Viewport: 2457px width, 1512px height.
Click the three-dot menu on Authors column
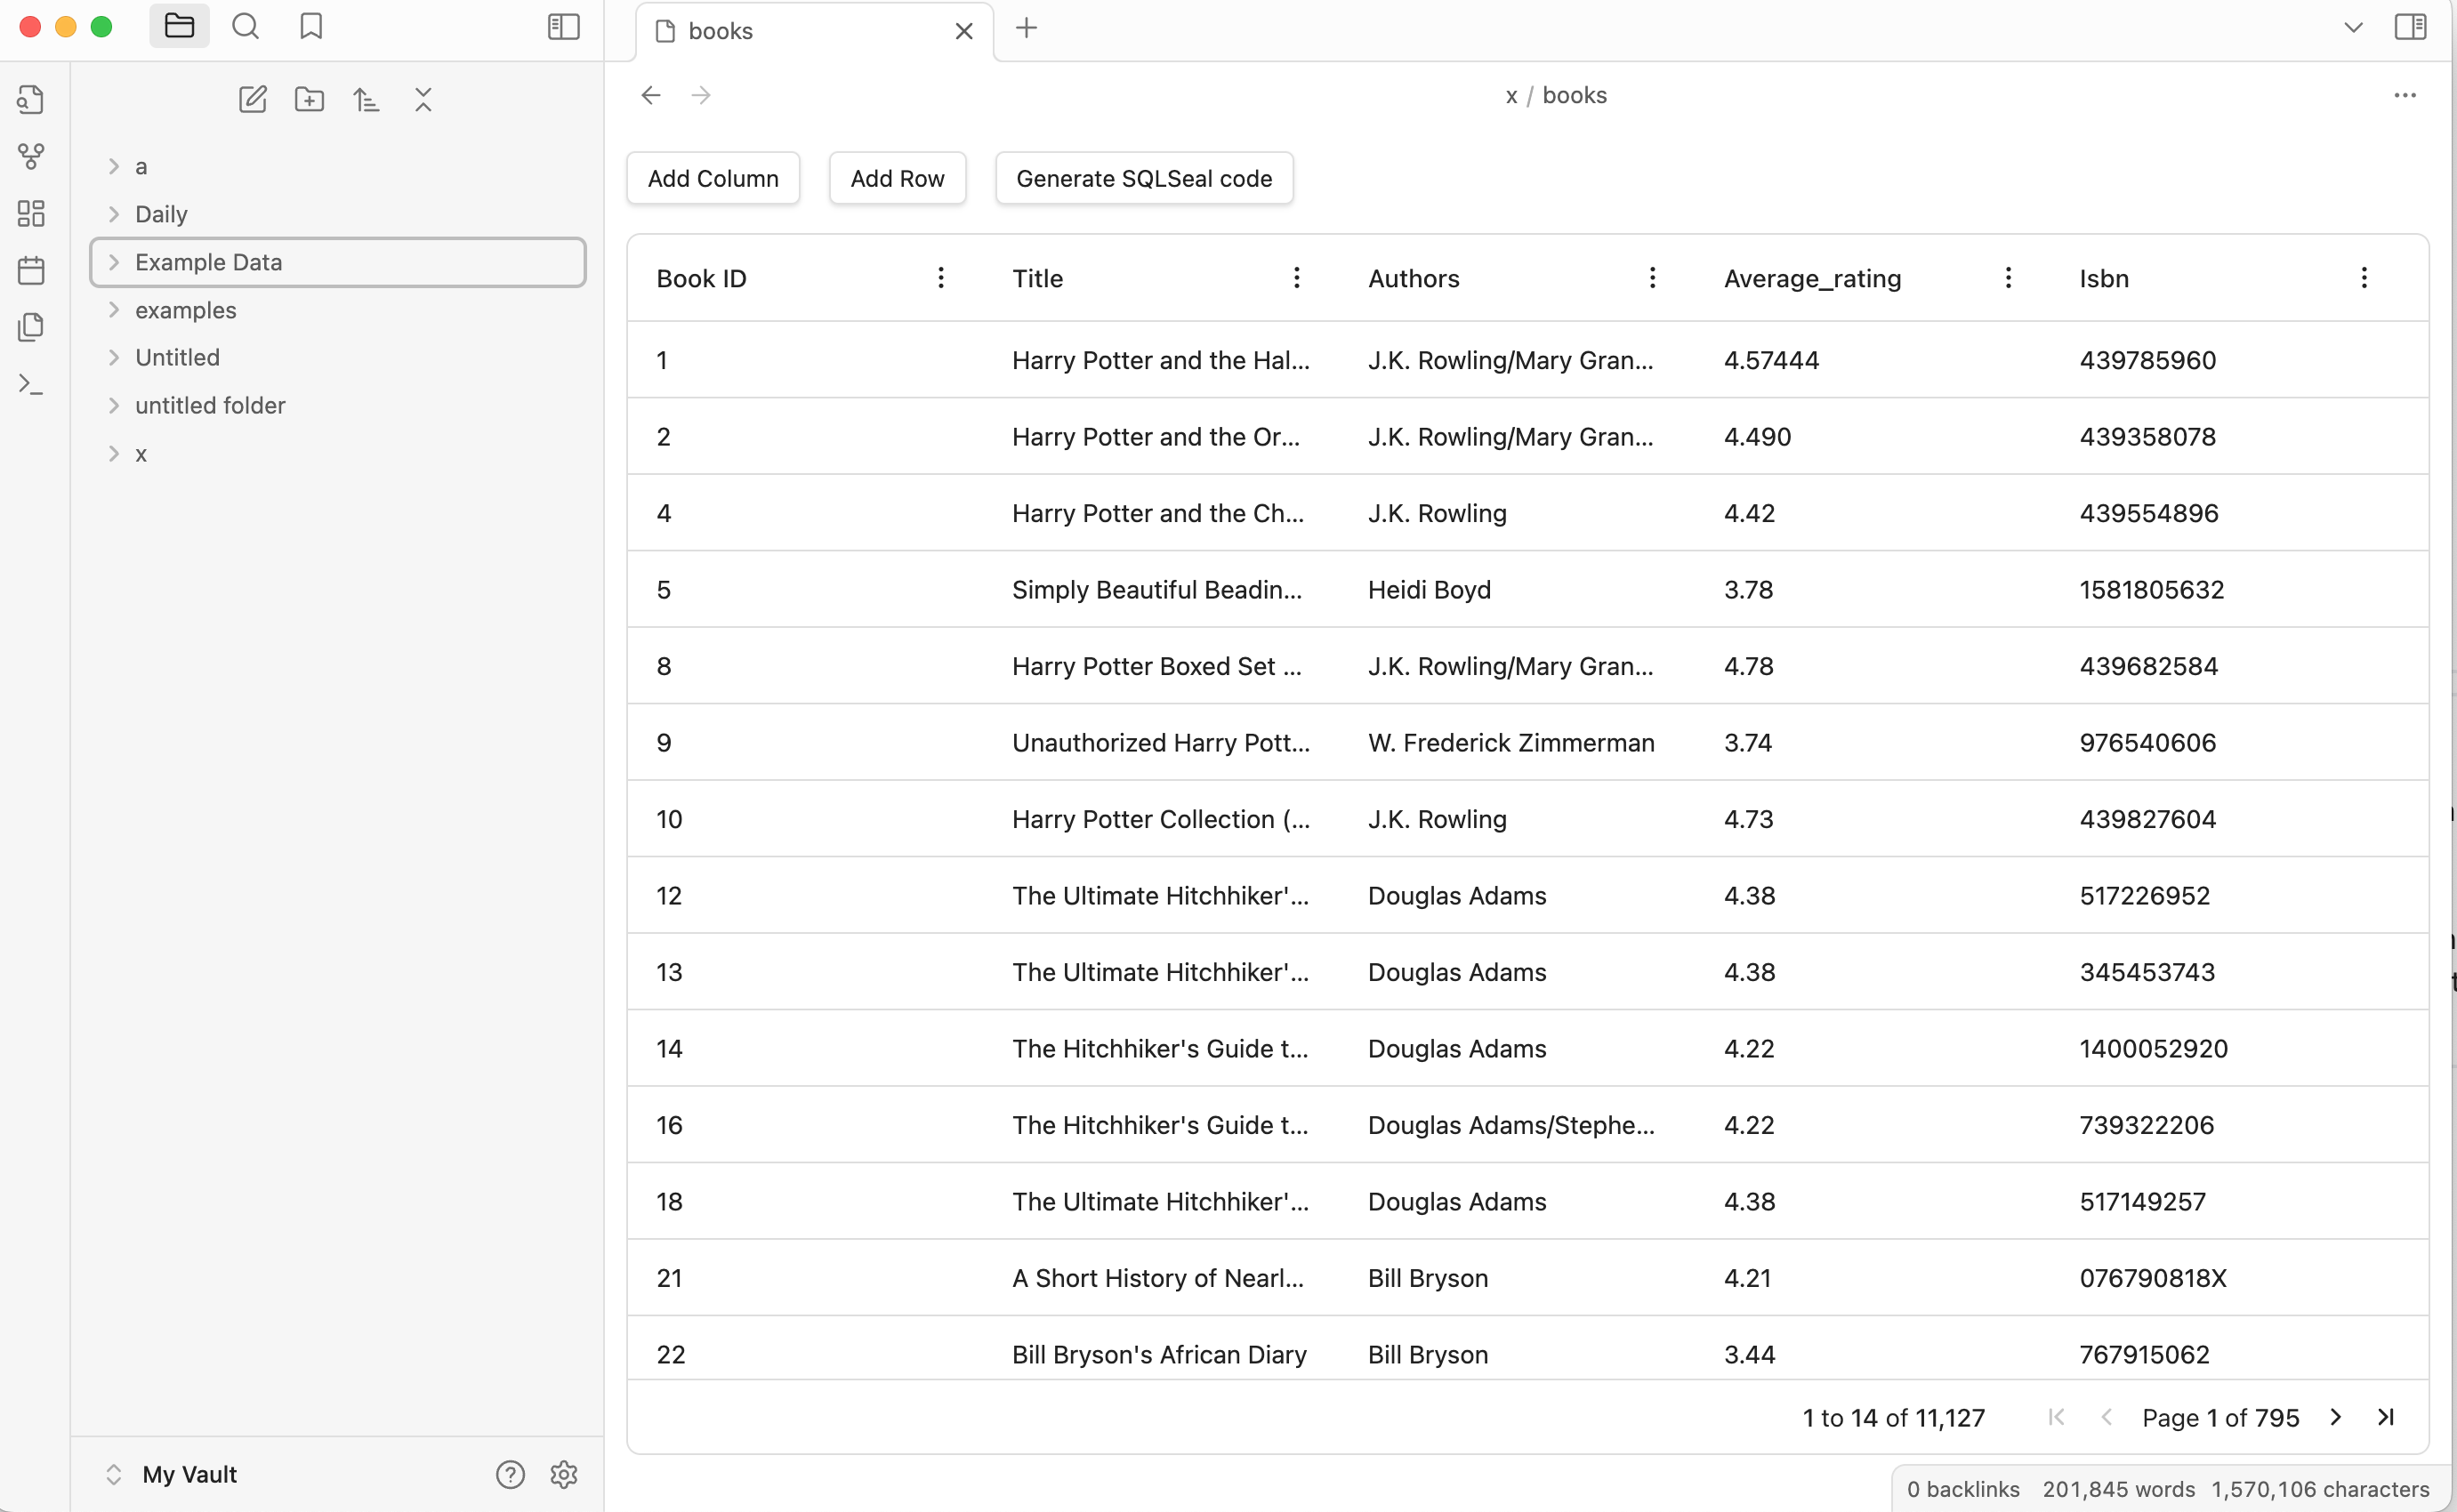(1651, 277)
